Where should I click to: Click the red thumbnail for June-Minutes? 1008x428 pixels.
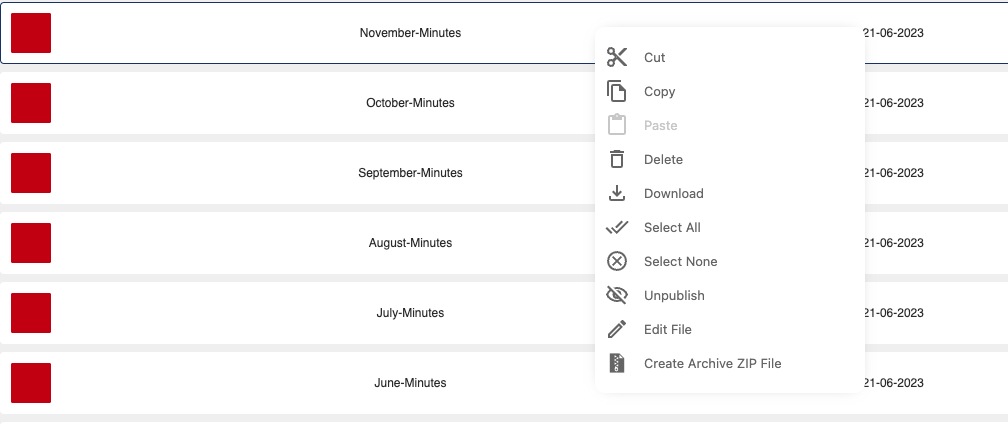click(31, 383)
